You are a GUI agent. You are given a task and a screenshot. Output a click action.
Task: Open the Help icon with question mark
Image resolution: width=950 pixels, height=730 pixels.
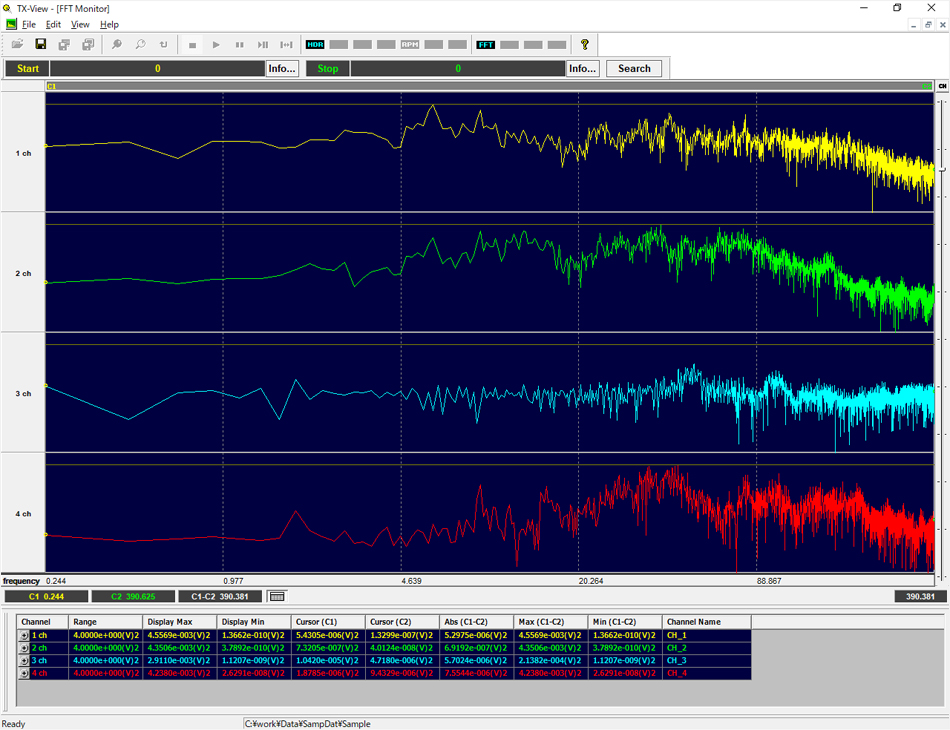click(585, 44)
